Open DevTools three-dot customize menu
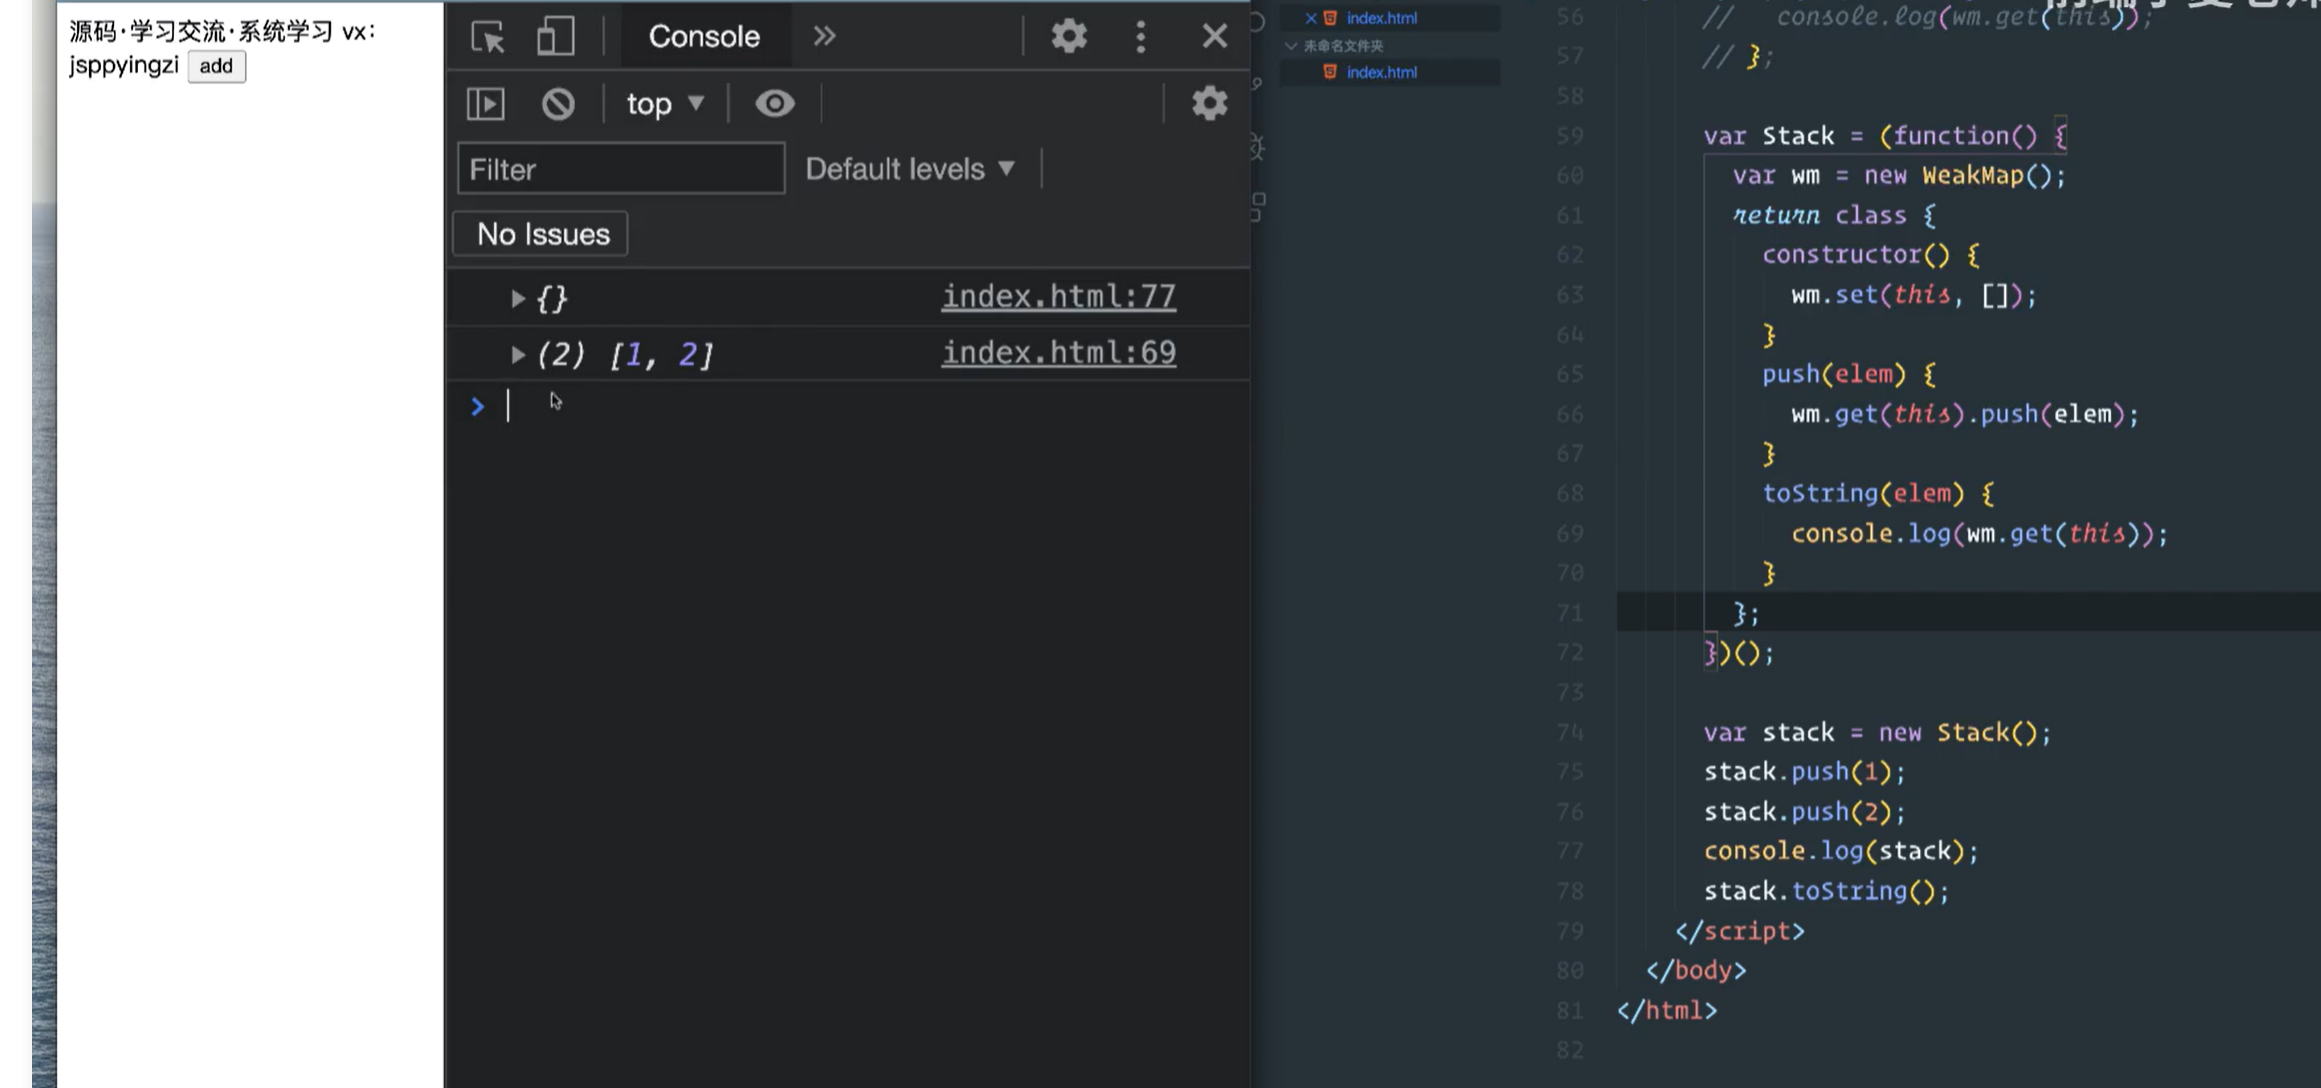The width and height of the screenshot is (2321, 1088). click(1140, 37)
